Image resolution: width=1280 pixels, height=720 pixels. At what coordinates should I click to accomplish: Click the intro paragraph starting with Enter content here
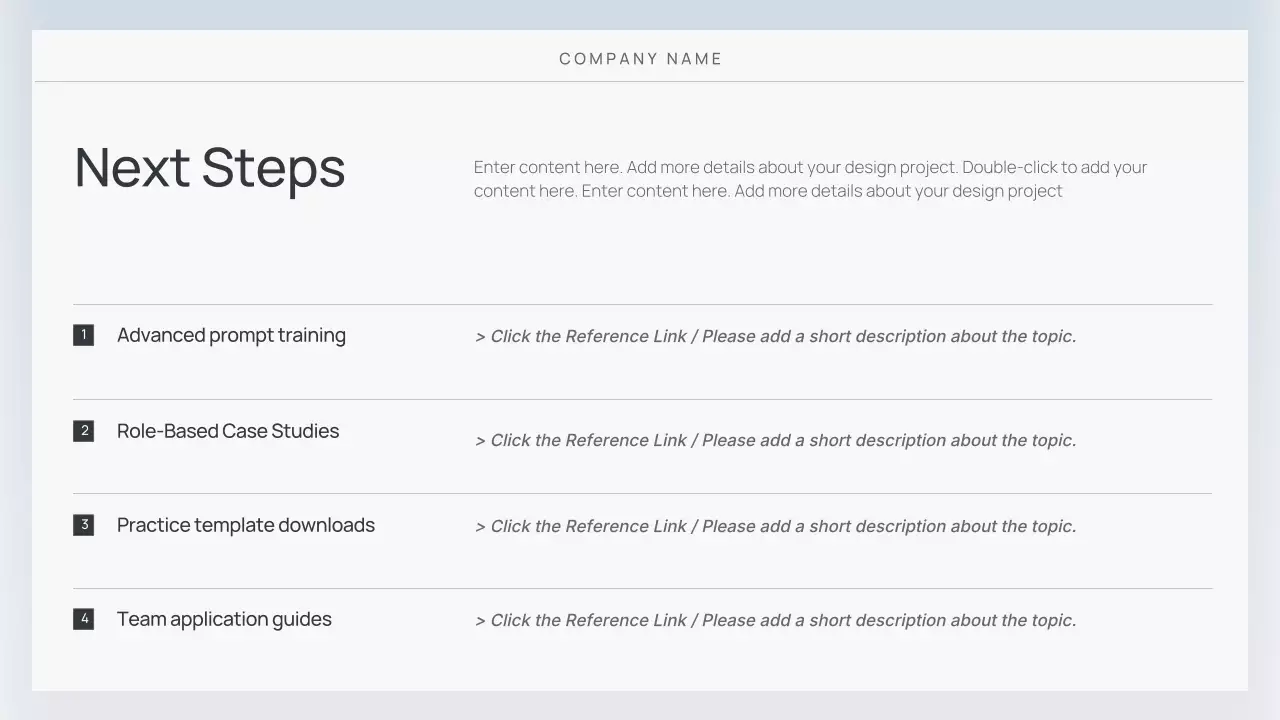point(810,179)
